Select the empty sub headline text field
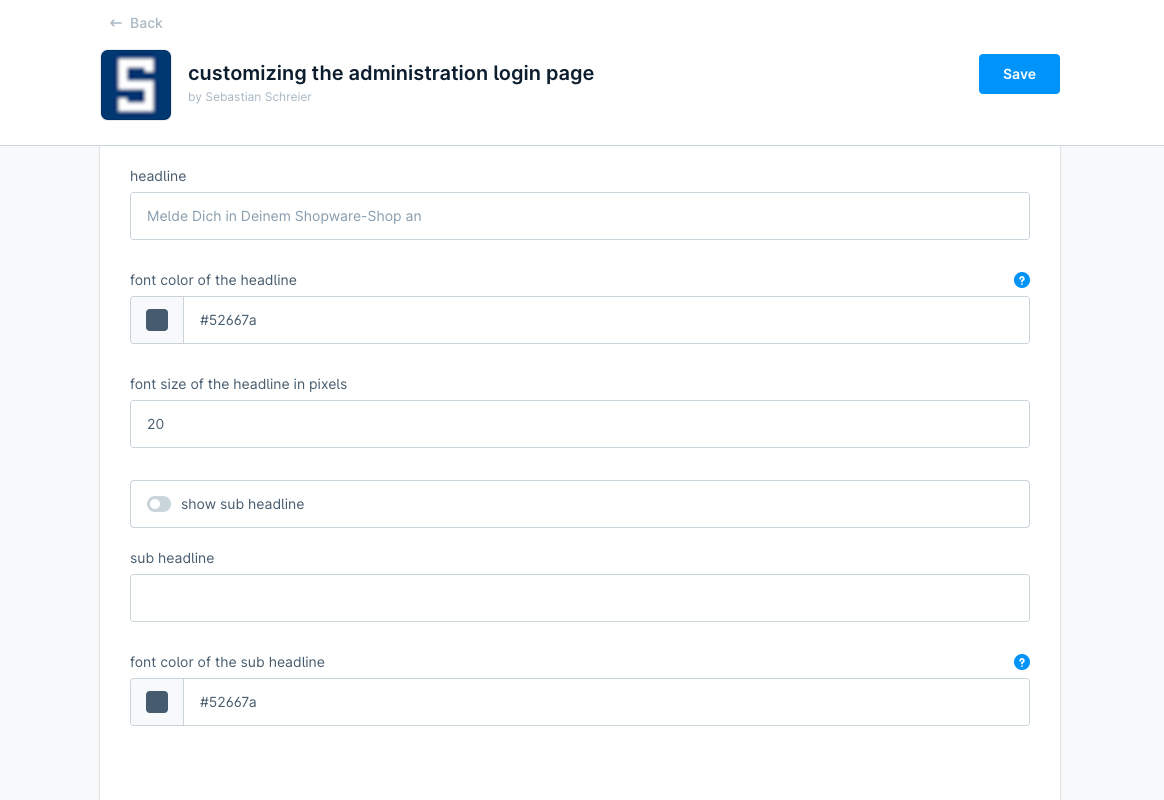 580,598
